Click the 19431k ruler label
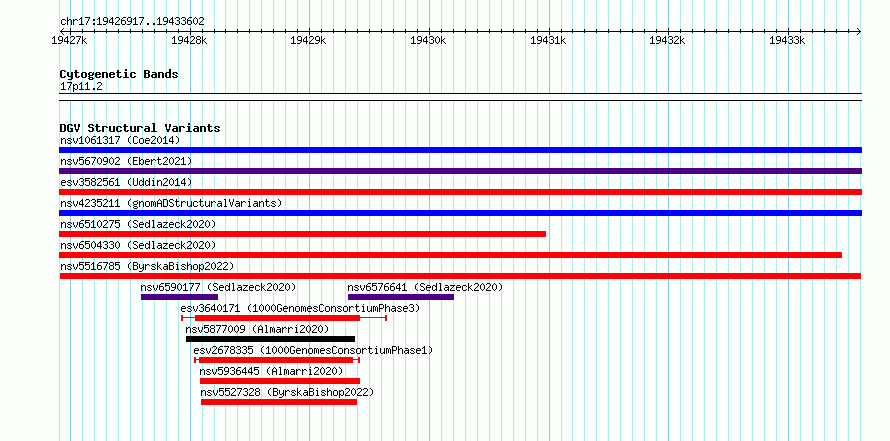 [x=548, y=40]
